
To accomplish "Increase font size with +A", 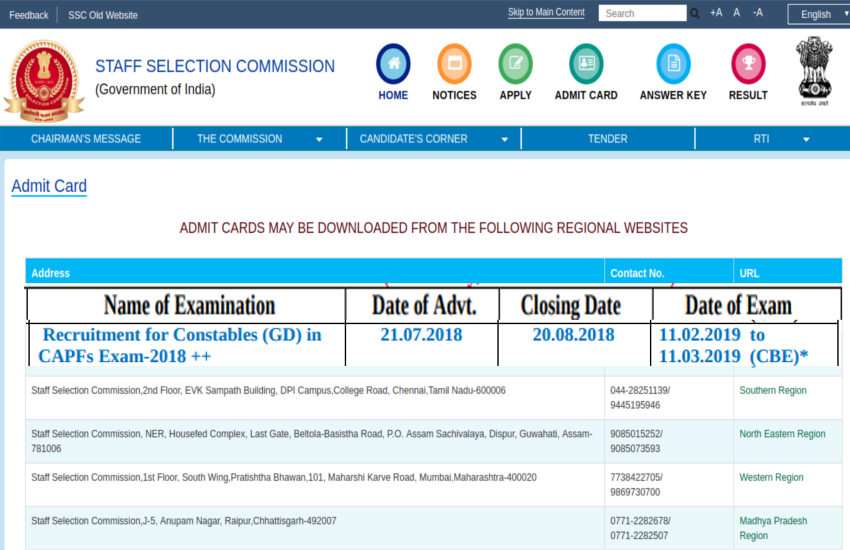I will click(716, 13).
